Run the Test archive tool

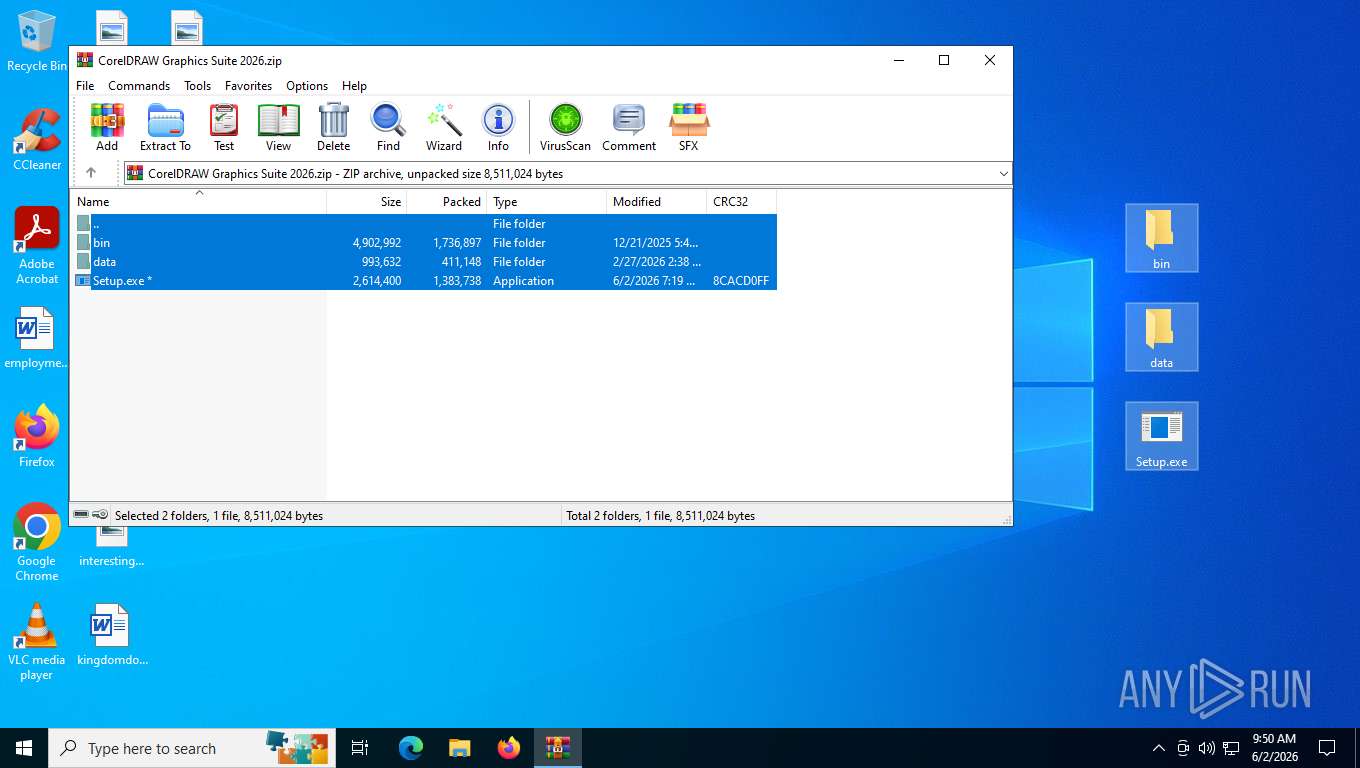(x=224, y=127)
